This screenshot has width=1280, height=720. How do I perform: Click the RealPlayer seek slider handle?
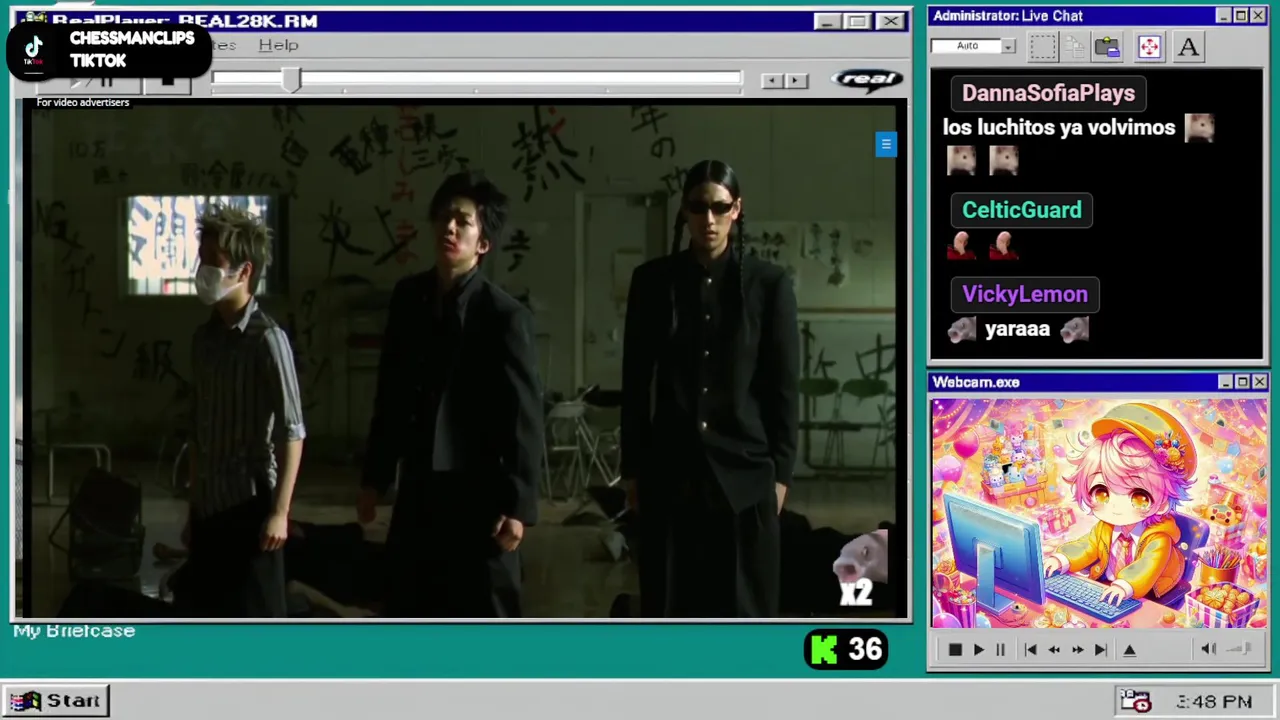pos(290,79)
